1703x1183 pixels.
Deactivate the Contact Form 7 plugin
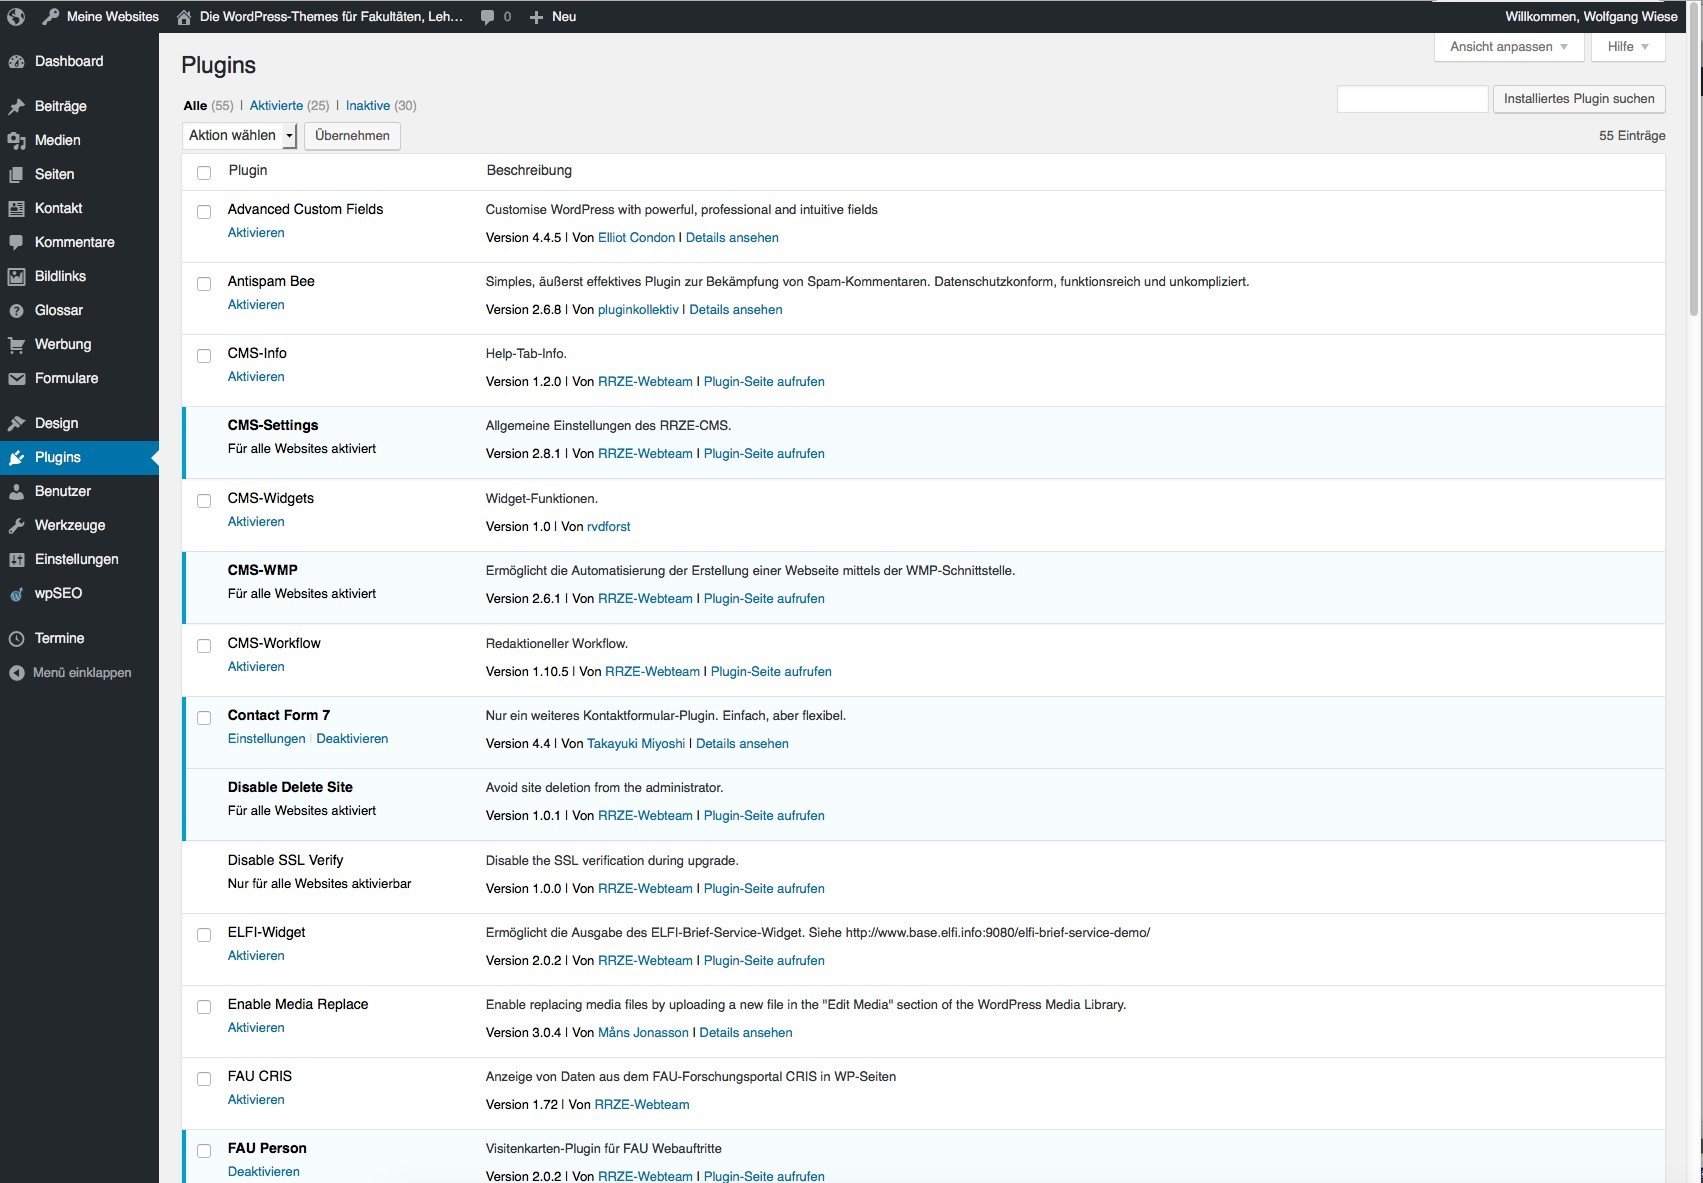point(352,739)
